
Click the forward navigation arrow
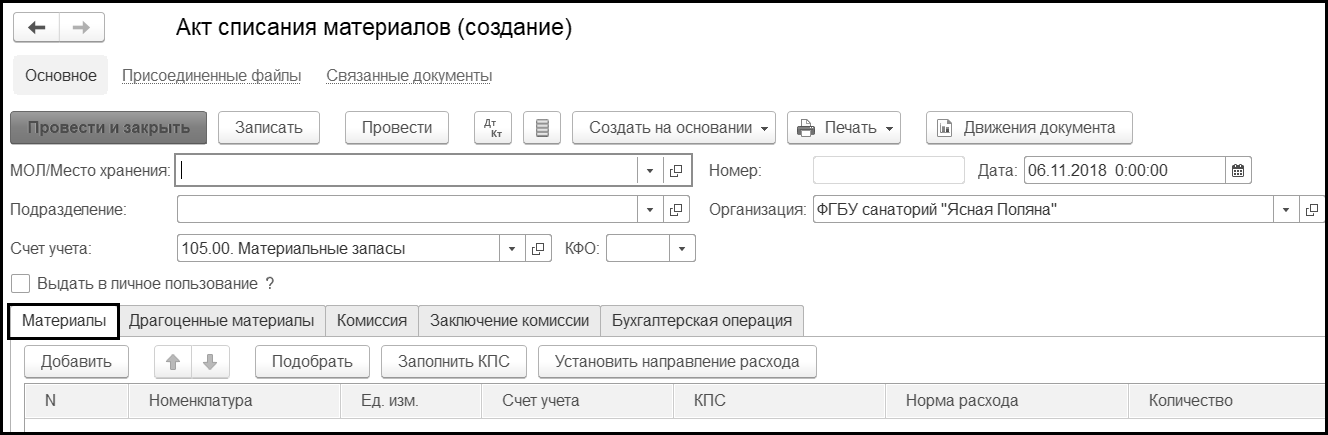pyautogui.click(x=82, y=28)
